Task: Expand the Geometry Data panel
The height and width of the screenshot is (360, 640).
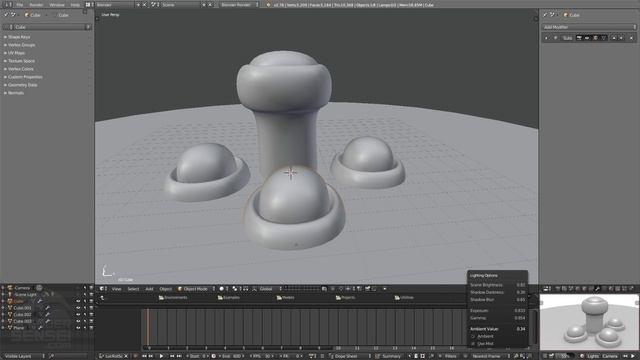Action: (x=22, y=85)
